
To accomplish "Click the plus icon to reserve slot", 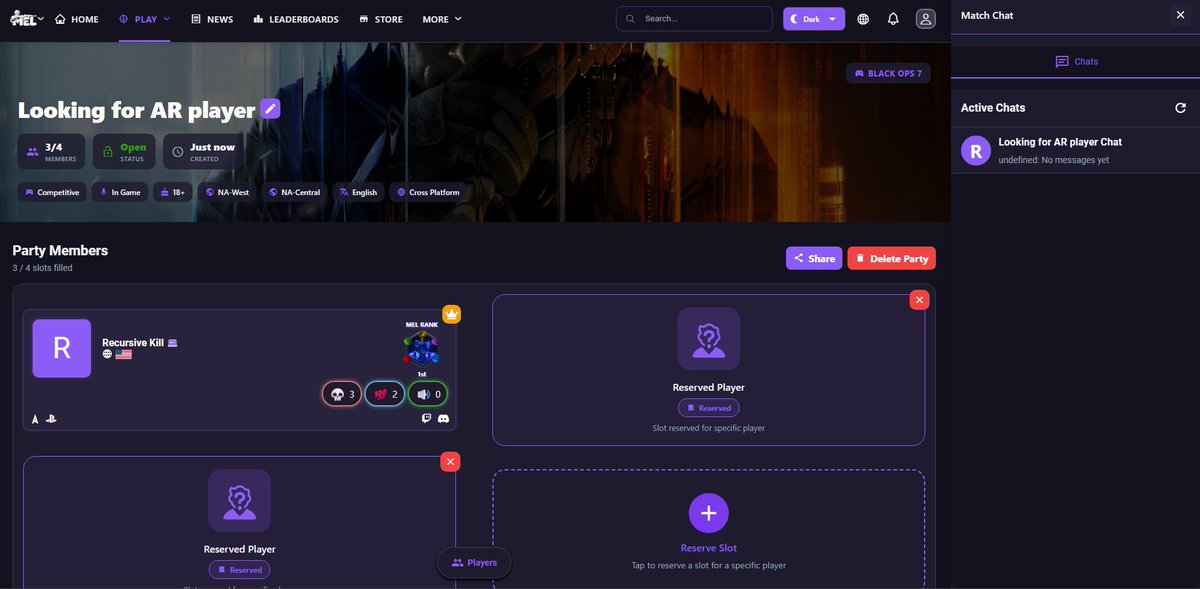I will coord(708,513).
